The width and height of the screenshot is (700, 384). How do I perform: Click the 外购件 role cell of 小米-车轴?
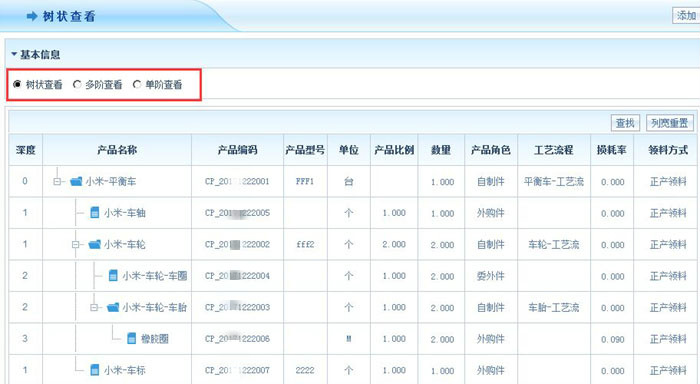(x=491, y=213)
